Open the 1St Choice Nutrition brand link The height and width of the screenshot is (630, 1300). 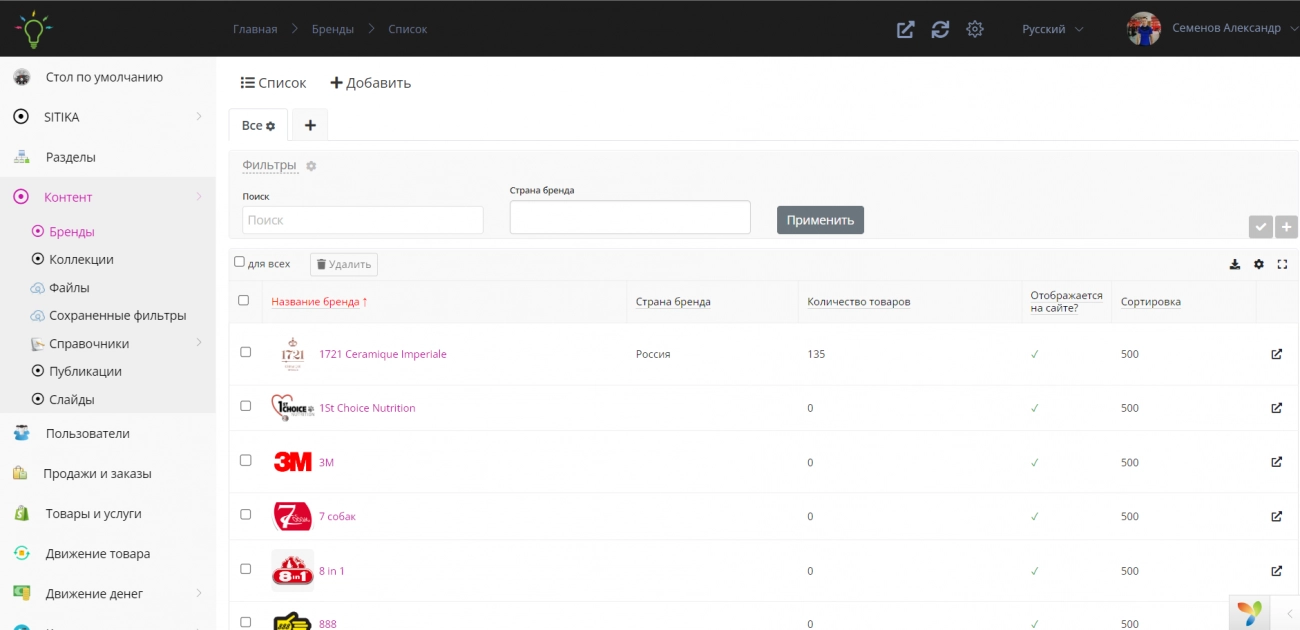(367, 408)
